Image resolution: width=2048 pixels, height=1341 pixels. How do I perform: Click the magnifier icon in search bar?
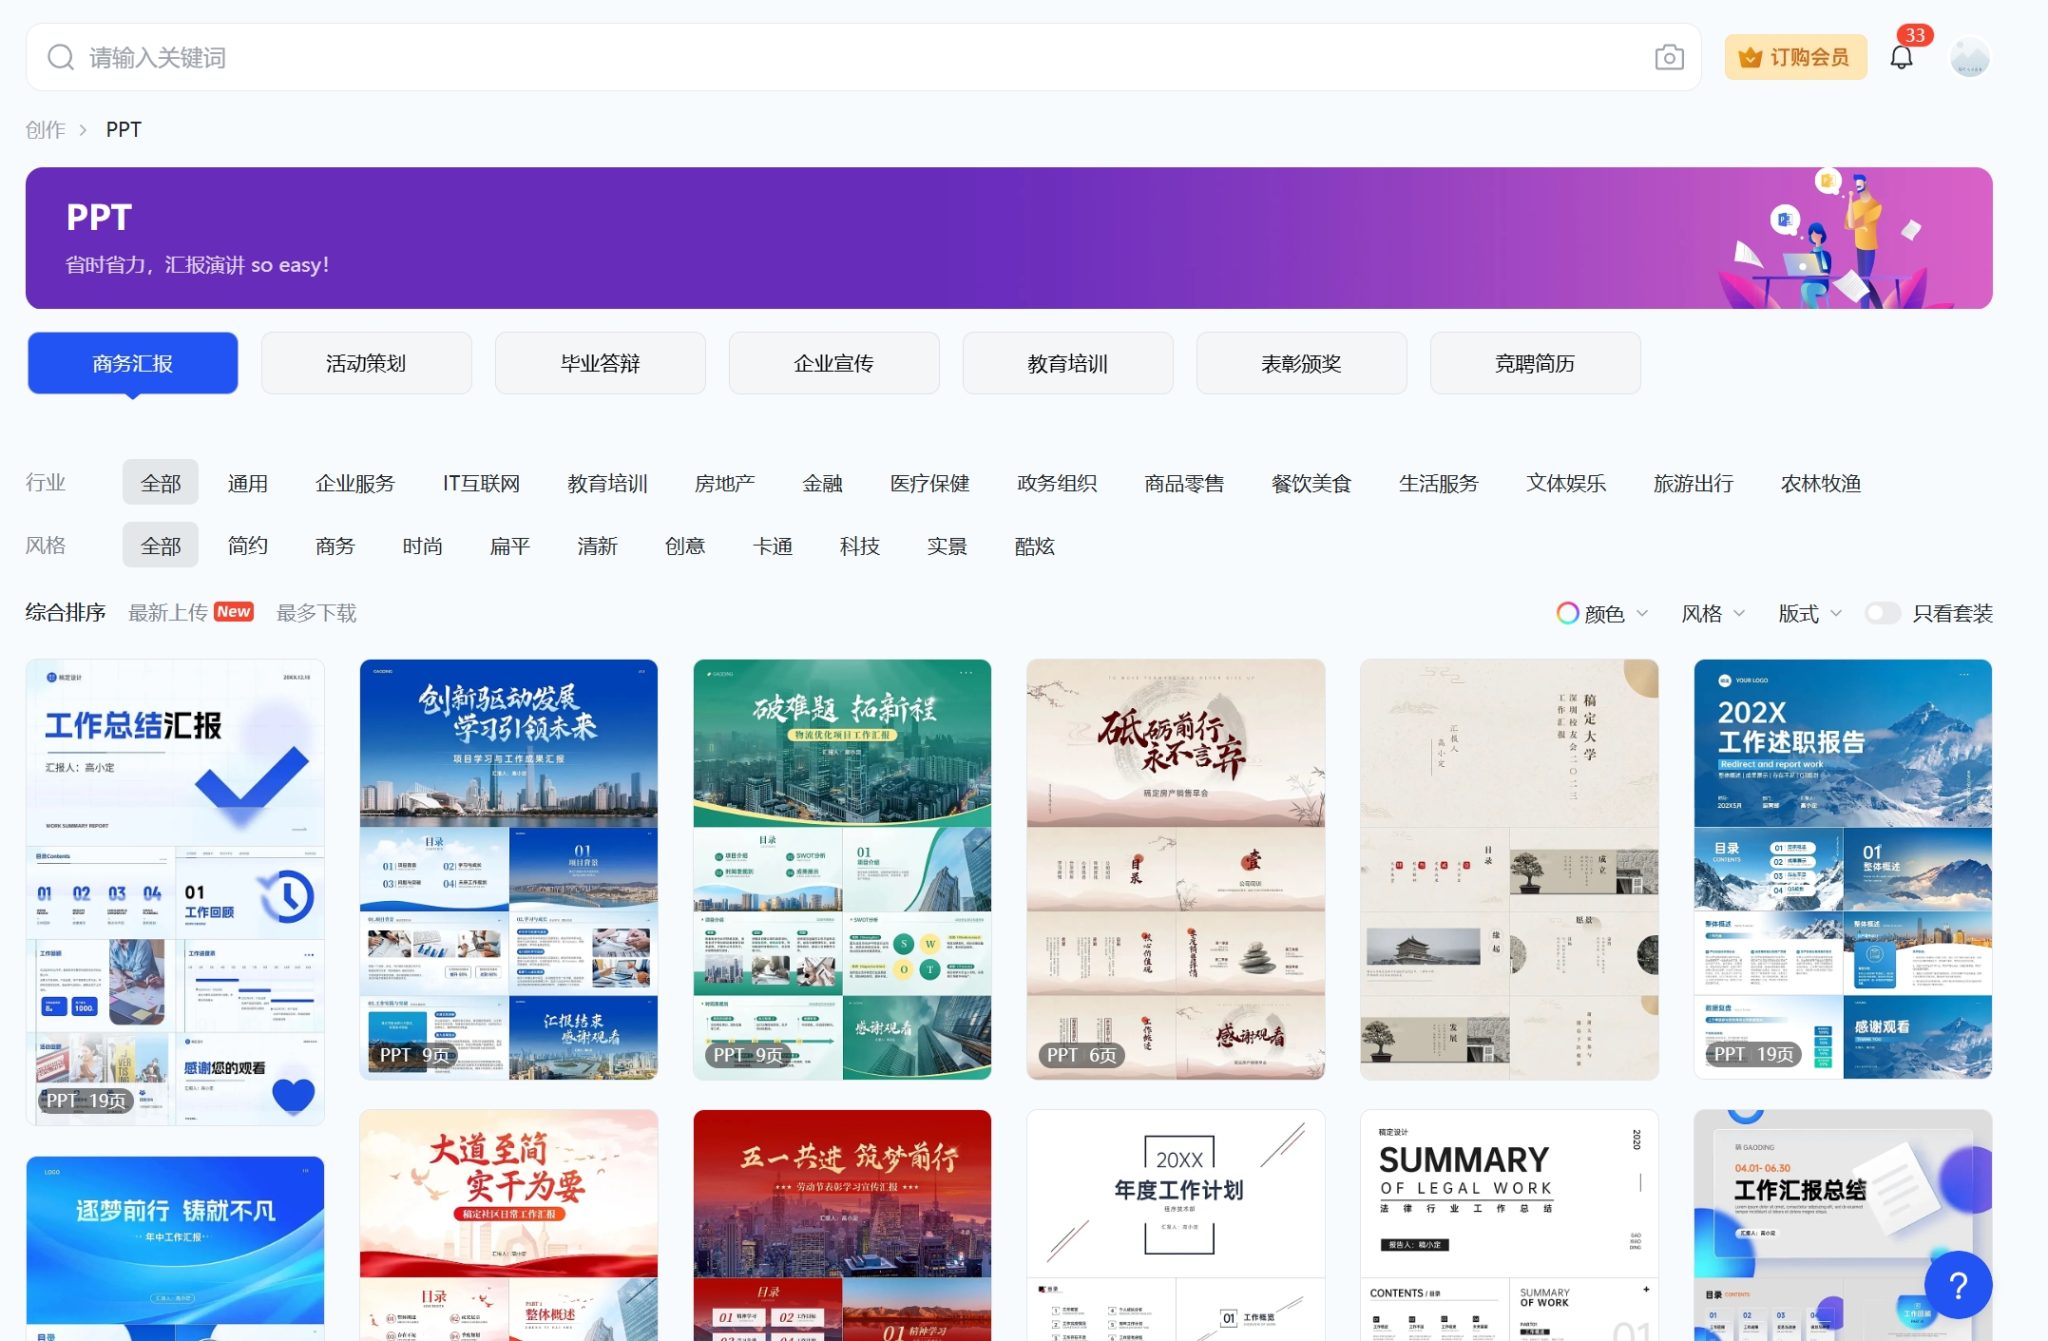[60, 57]
